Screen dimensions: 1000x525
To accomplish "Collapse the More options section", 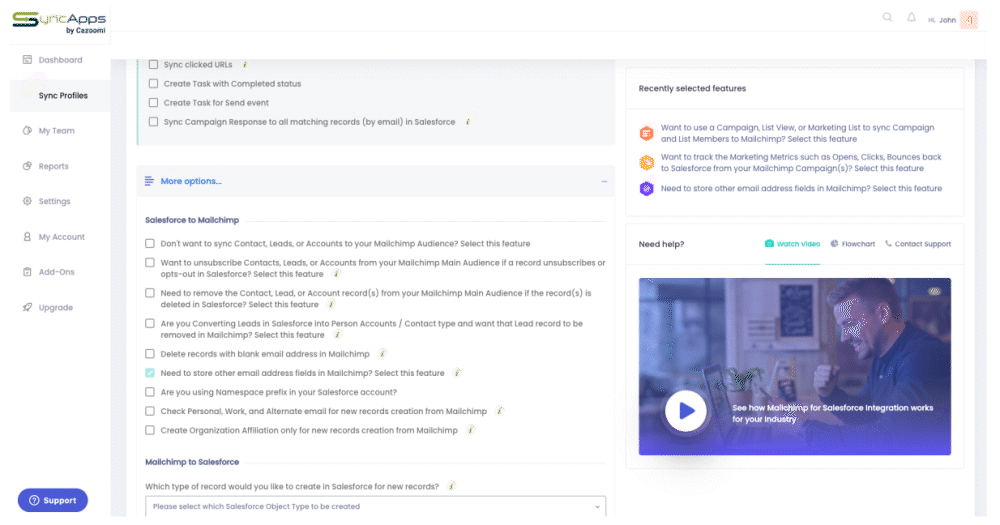I will [x=604, y=181].
